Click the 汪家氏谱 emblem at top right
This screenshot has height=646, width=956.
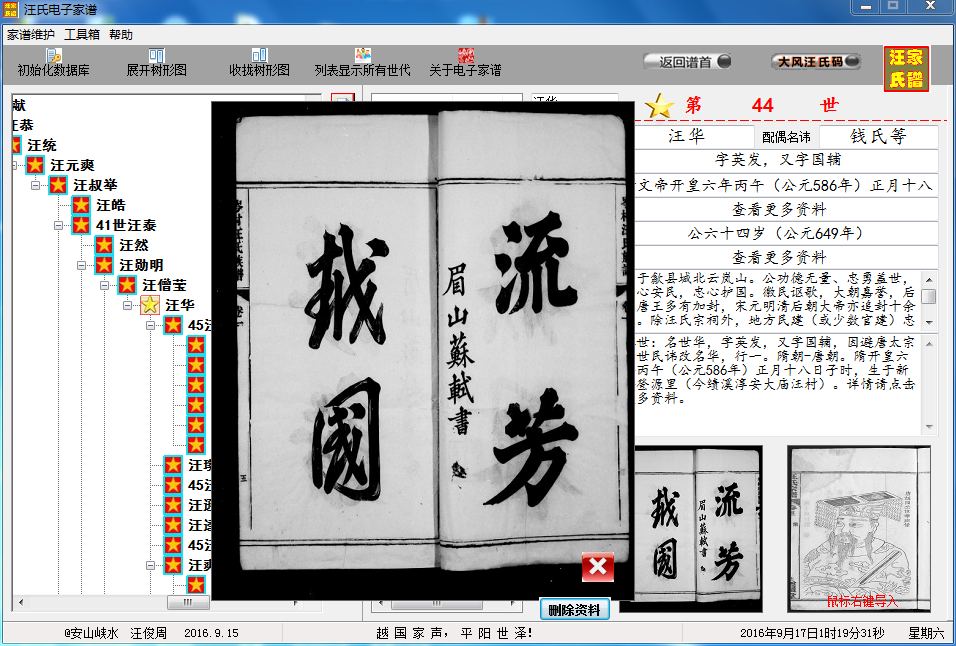coord(906,68)
